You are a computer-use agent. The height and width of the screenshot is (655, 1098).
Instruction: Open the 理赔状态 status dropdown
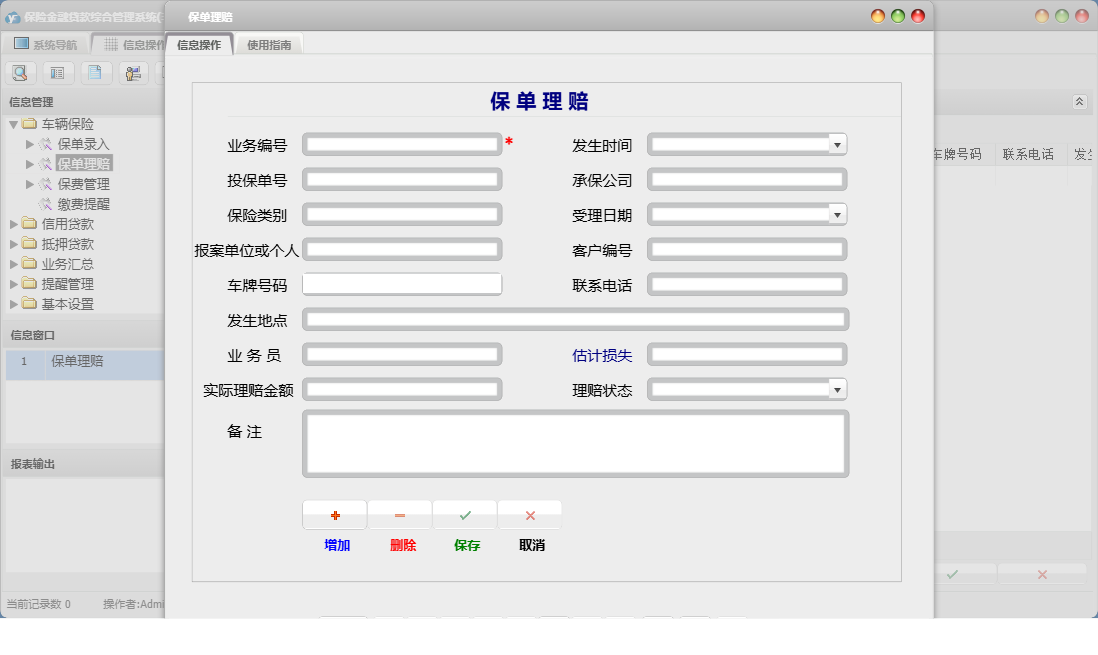pos(837,389)
